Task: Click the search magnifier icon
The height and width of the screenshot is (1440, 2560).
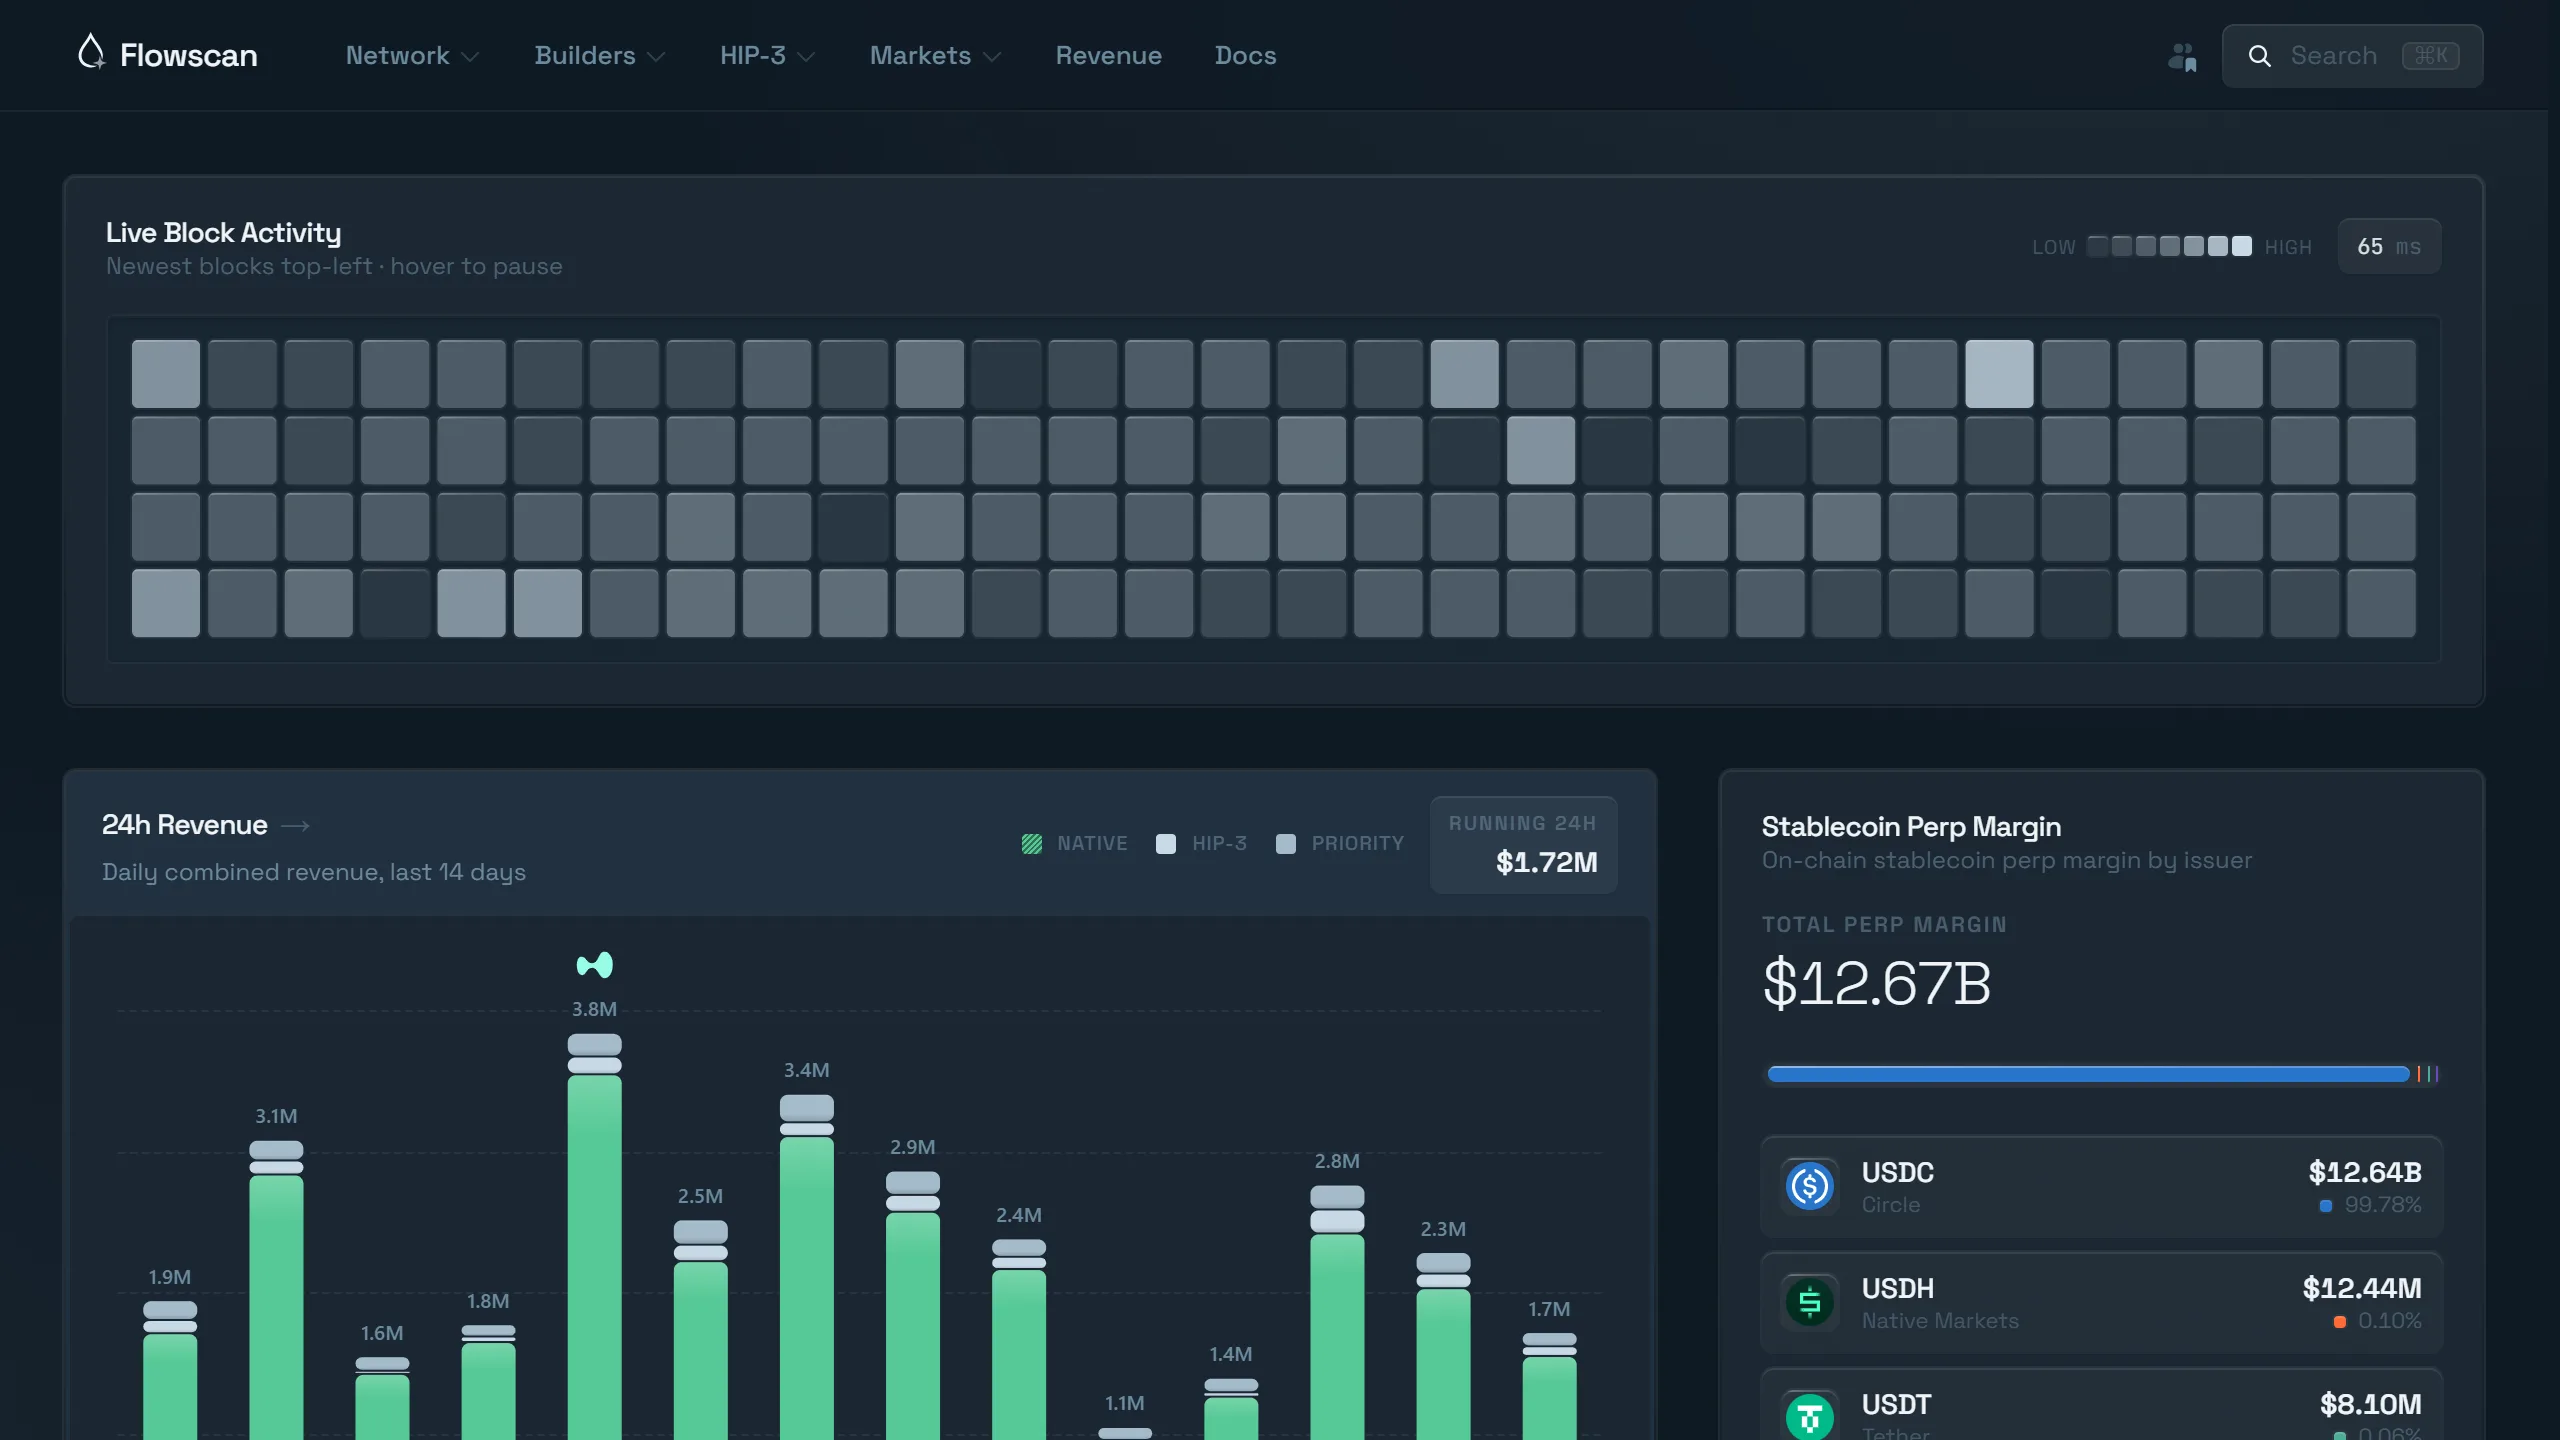Action: 2259,56
